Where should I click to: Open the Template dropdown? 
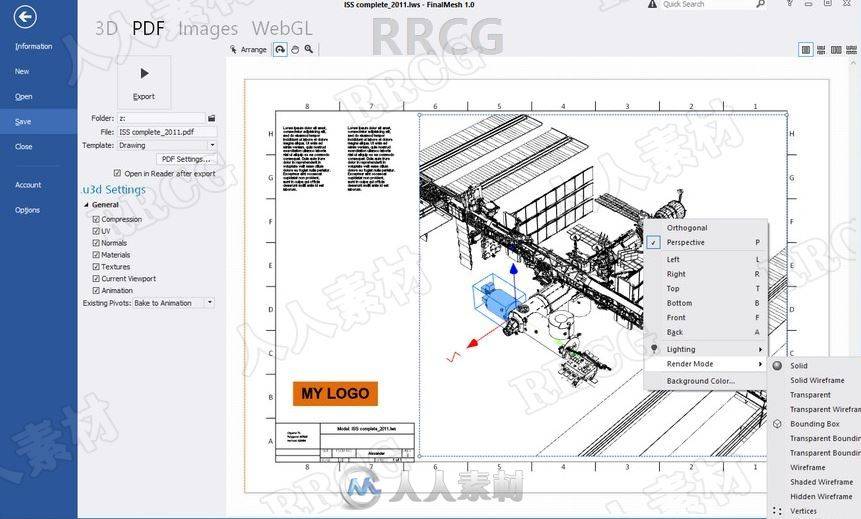(211, 145)
